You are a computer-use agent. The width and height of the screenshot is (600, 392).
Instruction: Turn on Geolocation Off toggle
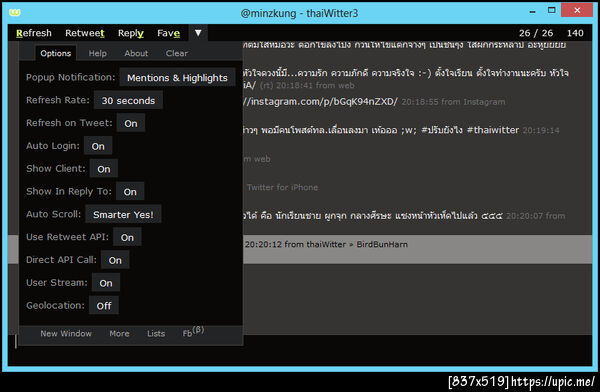point(104,306)
